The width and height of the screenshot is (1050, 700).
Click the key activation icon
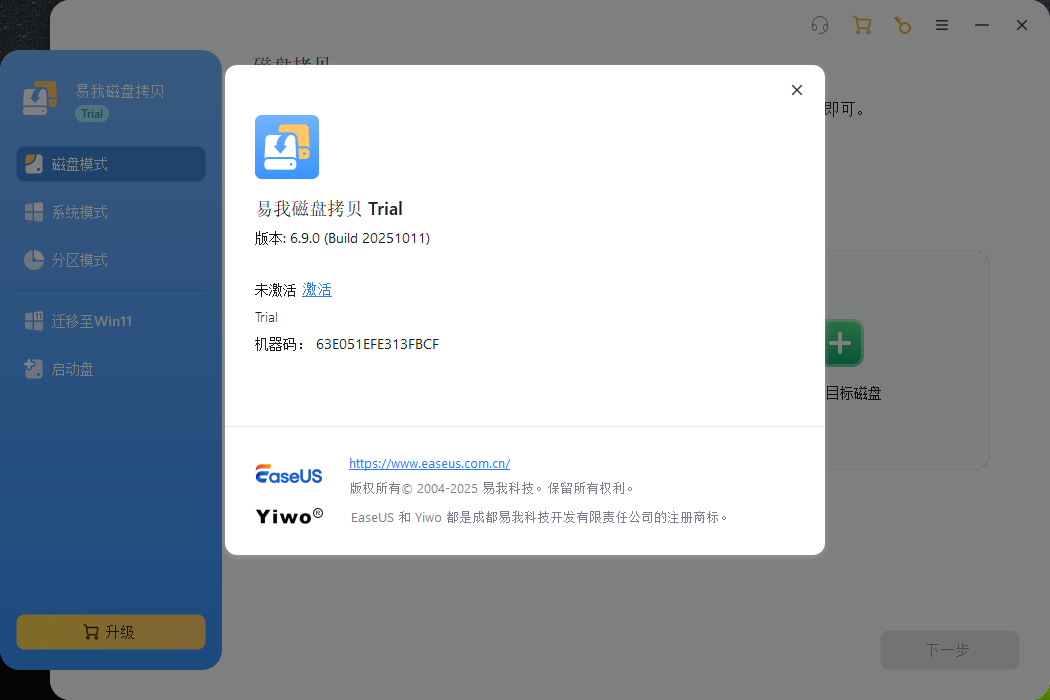tap(902, 26)
